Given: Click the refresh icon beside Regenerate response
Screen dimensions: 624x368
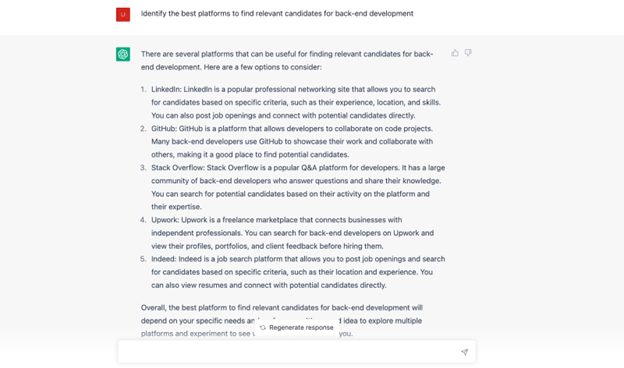Looking at the screenshot, I should 263,328.
